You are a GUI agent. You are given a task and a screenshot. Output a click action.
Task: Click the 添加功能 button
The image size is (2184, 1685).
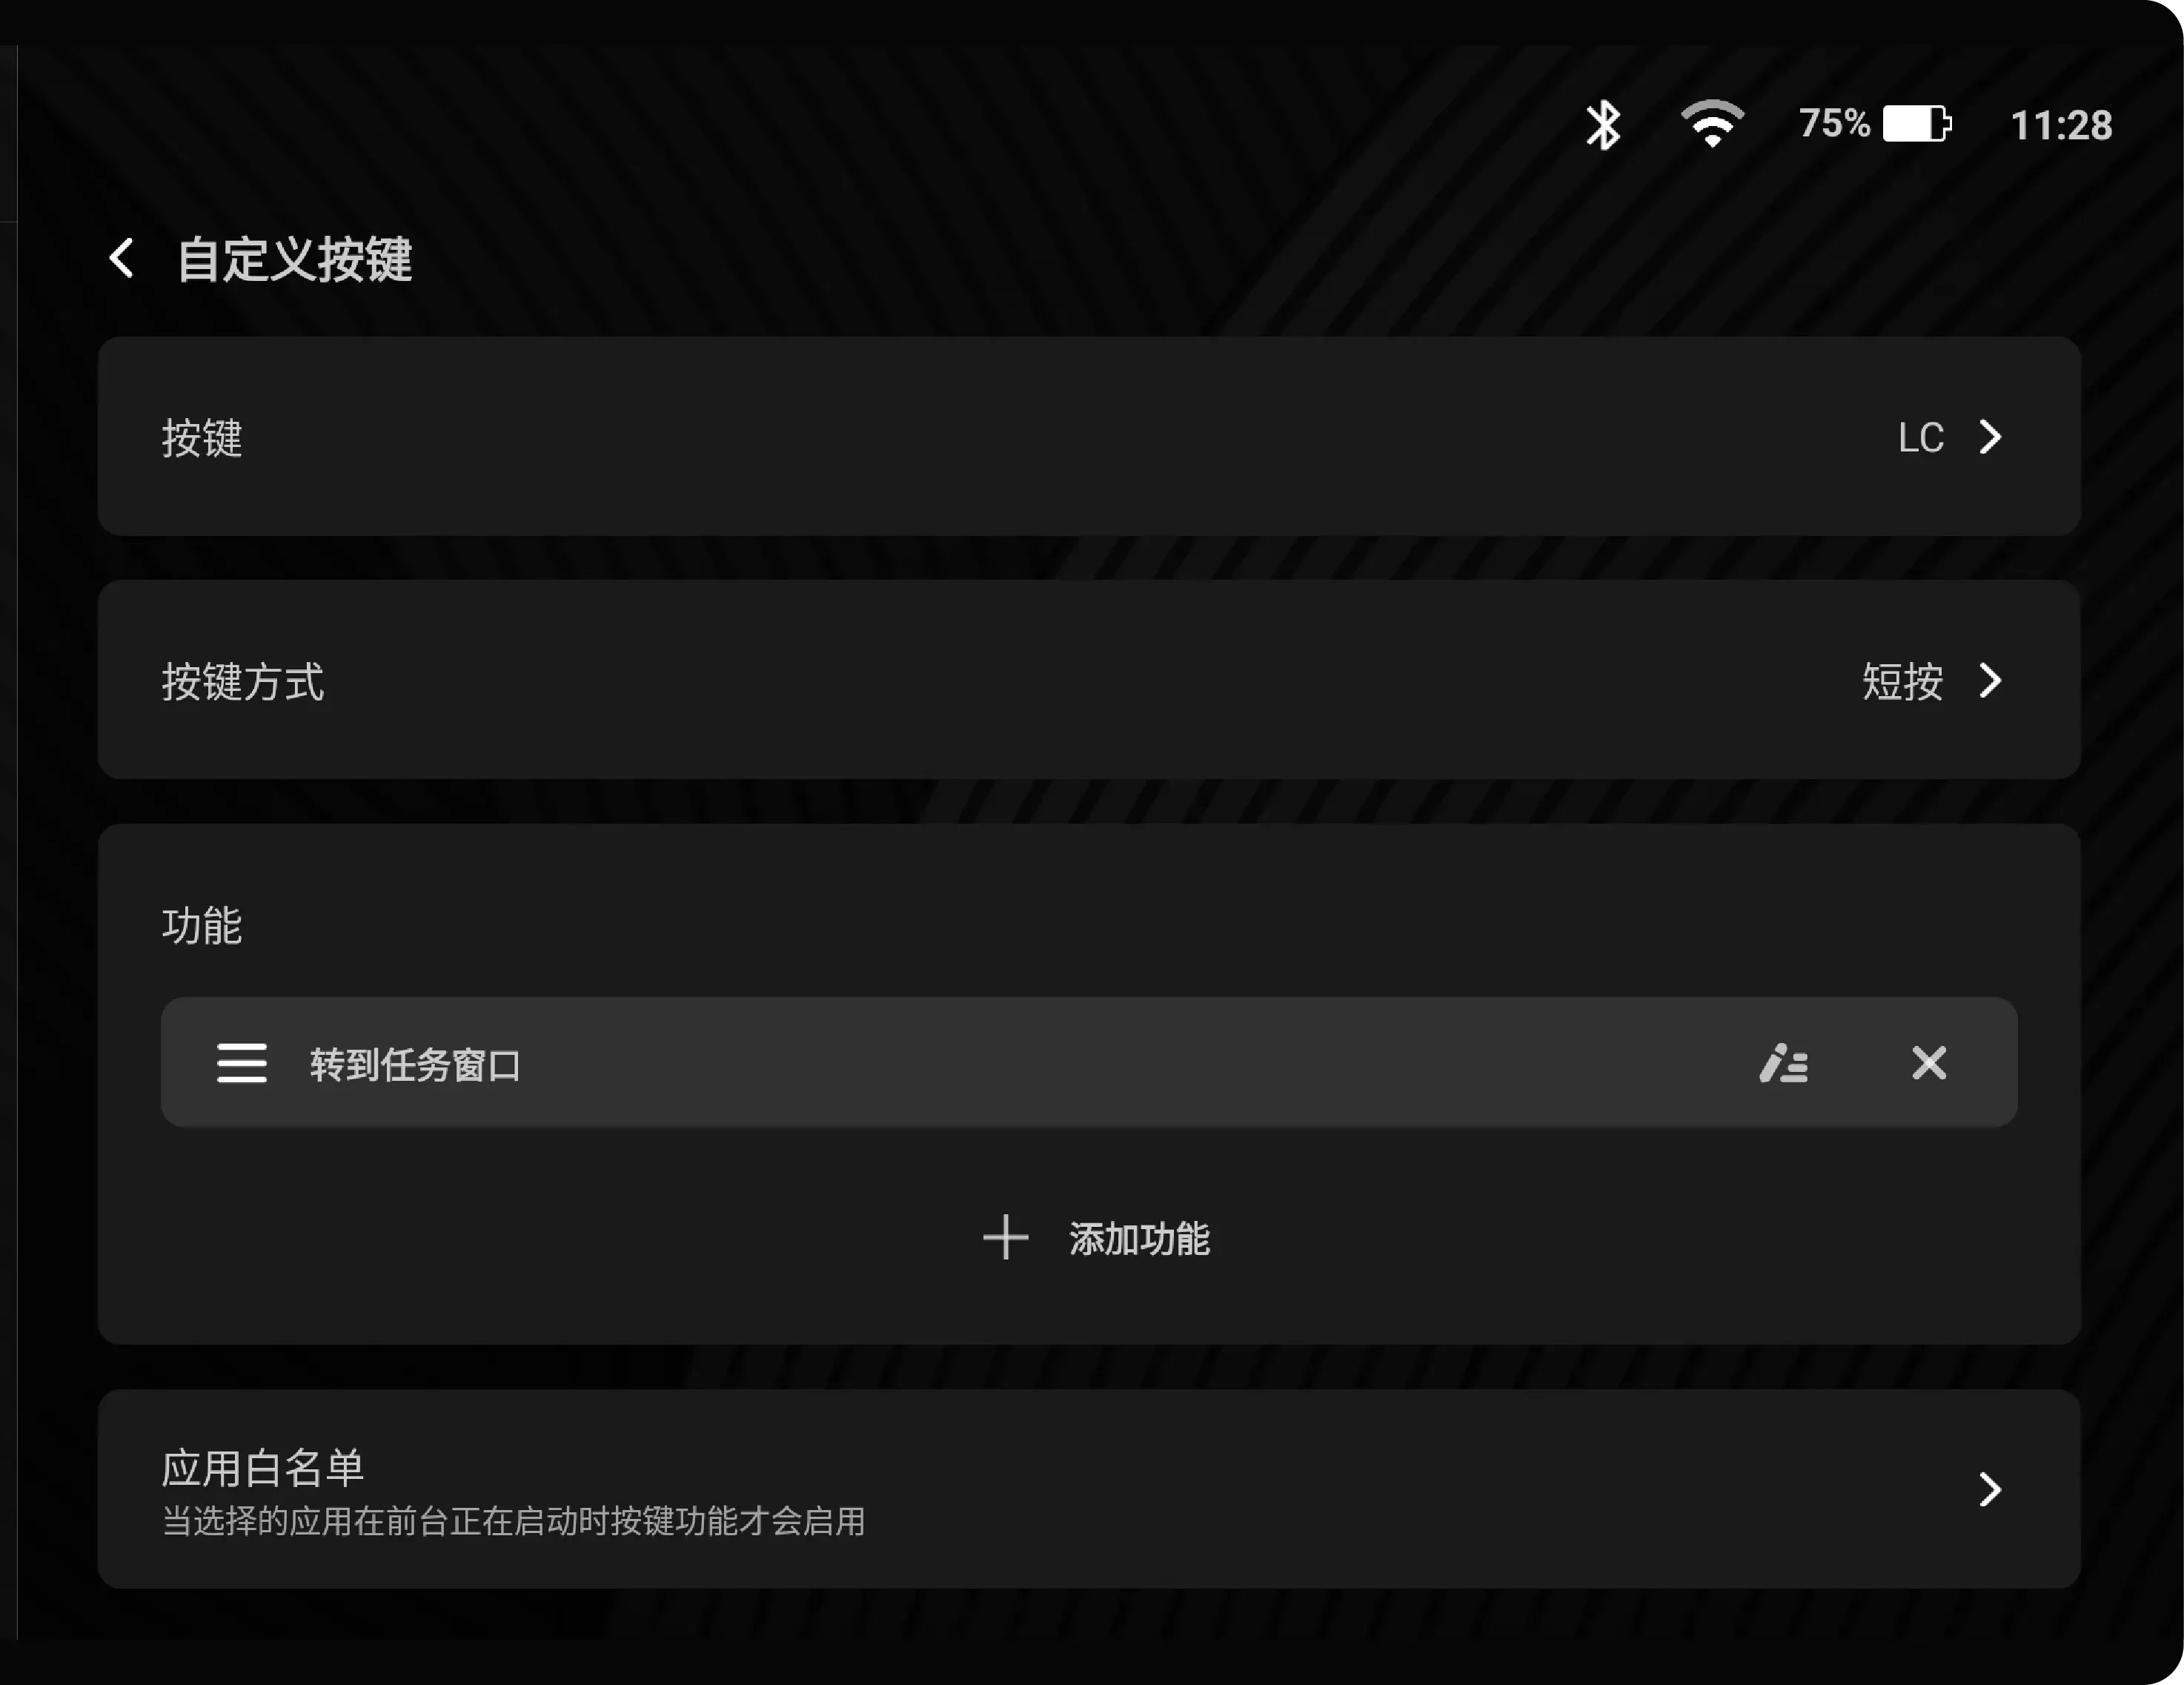tap(1096, 1239)
